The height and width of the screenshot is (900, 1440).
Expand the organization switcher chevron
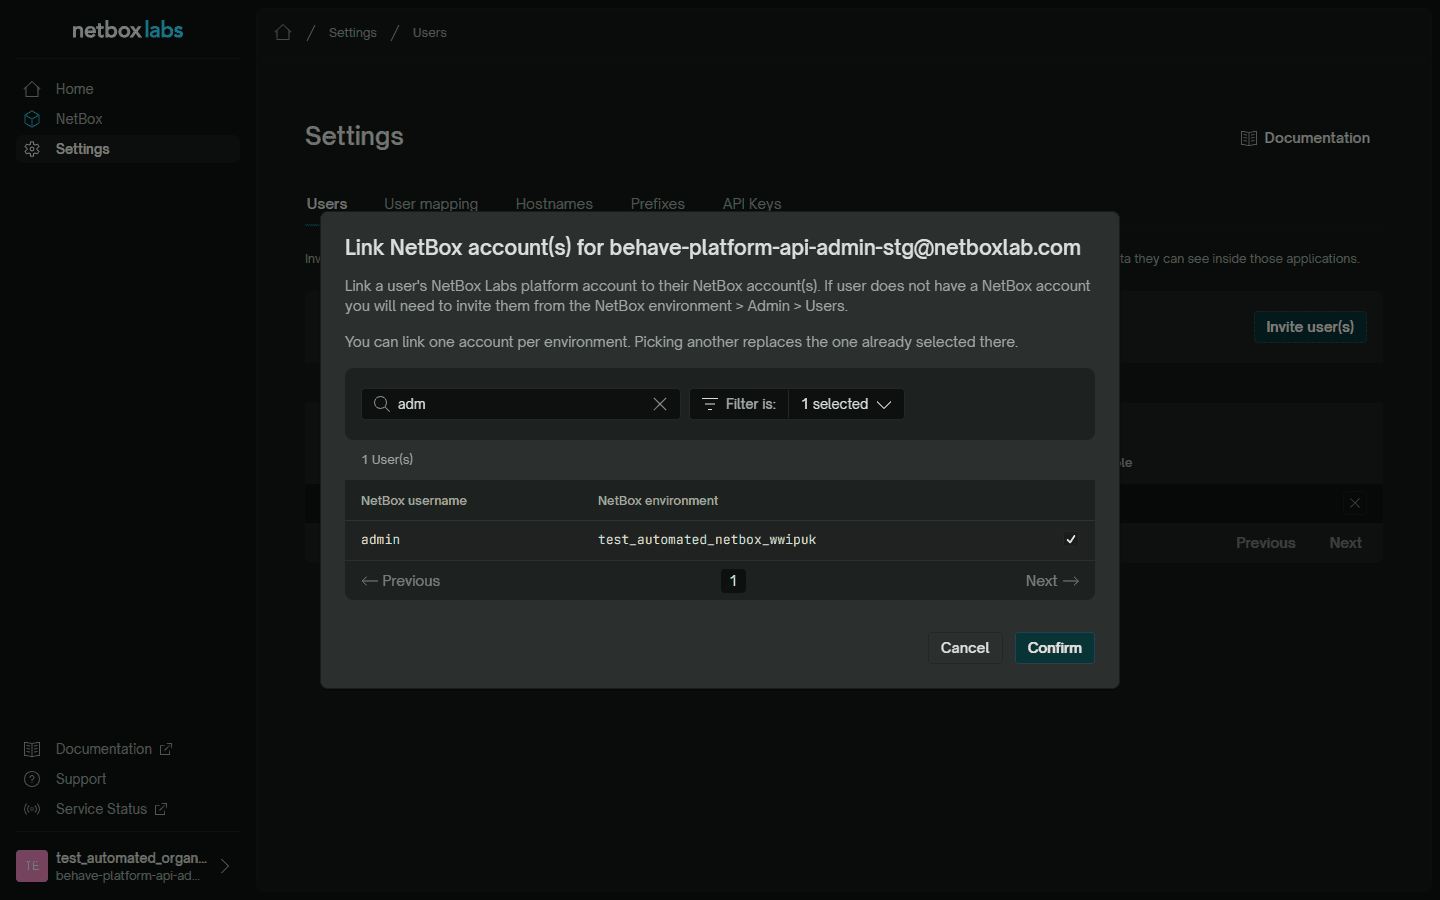pyautogui.click(x=225, y=866)
